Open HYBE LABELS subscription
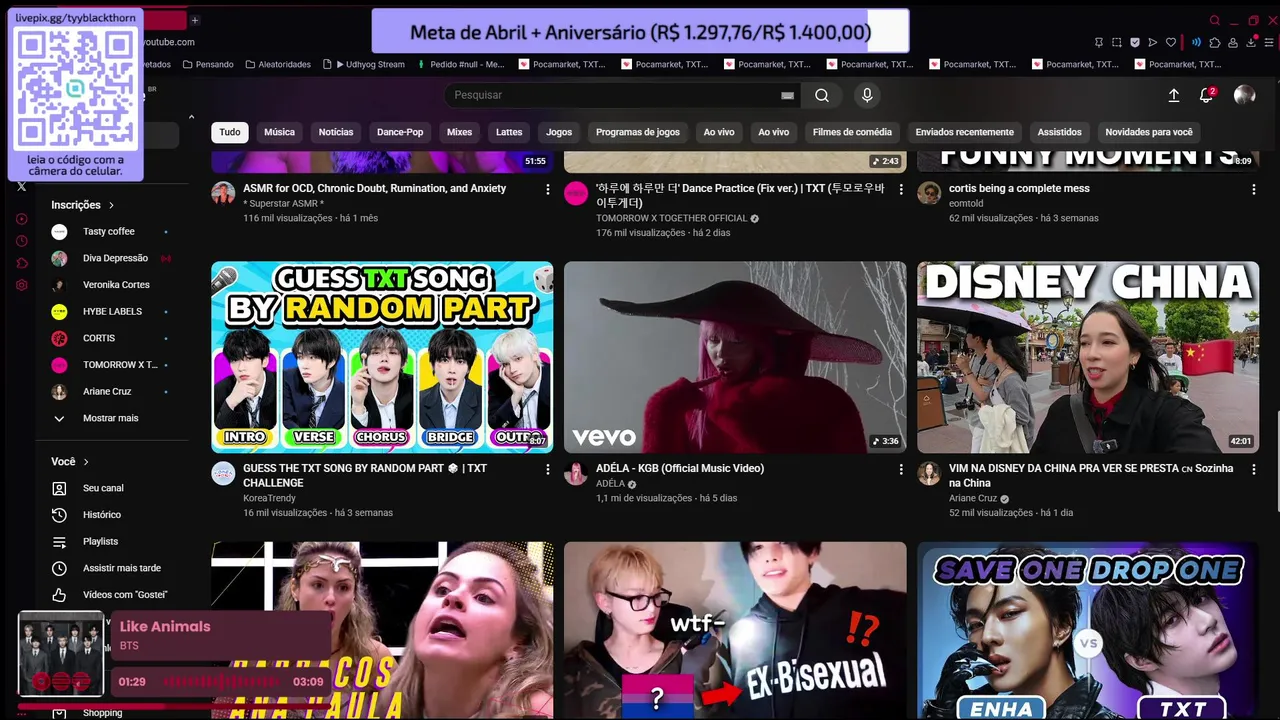Image resolution: width=1280 pixels, height=720 pixels. (110, 311)
